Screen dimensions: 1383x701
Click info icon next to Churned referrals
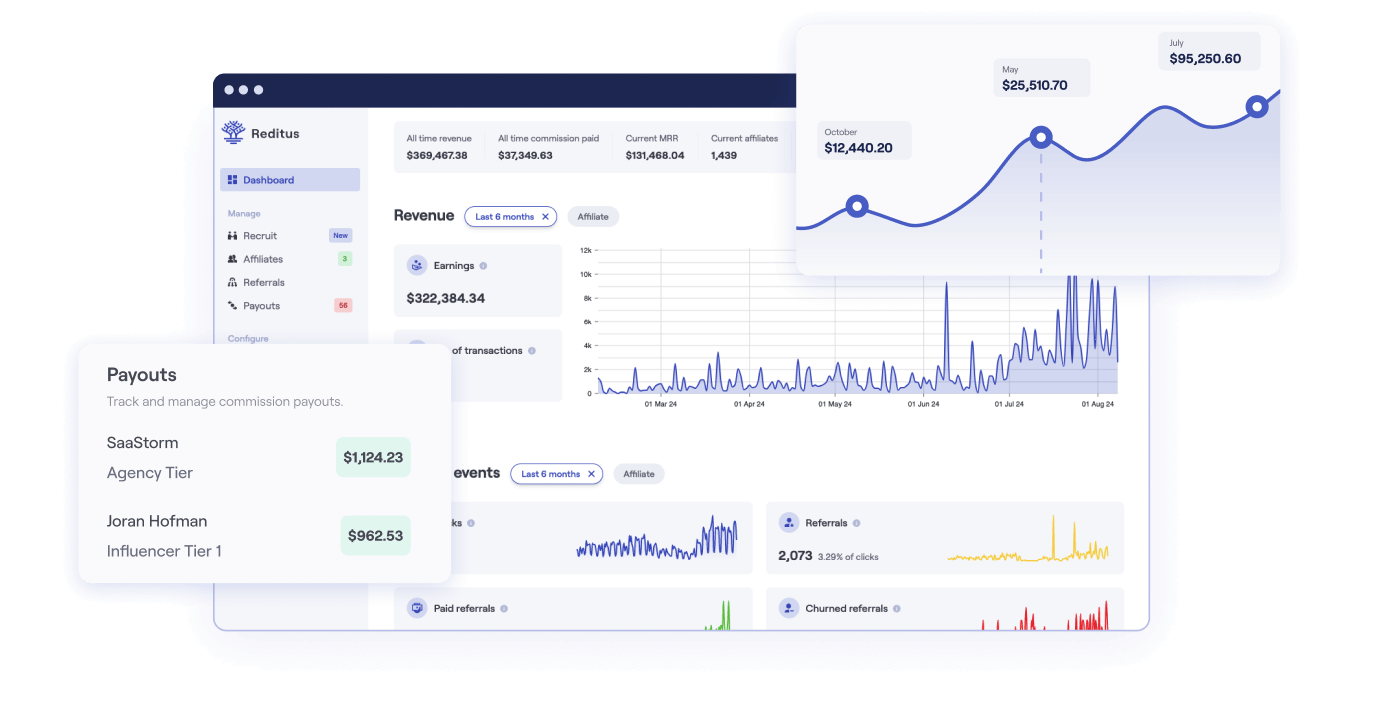tap(897, 608)
